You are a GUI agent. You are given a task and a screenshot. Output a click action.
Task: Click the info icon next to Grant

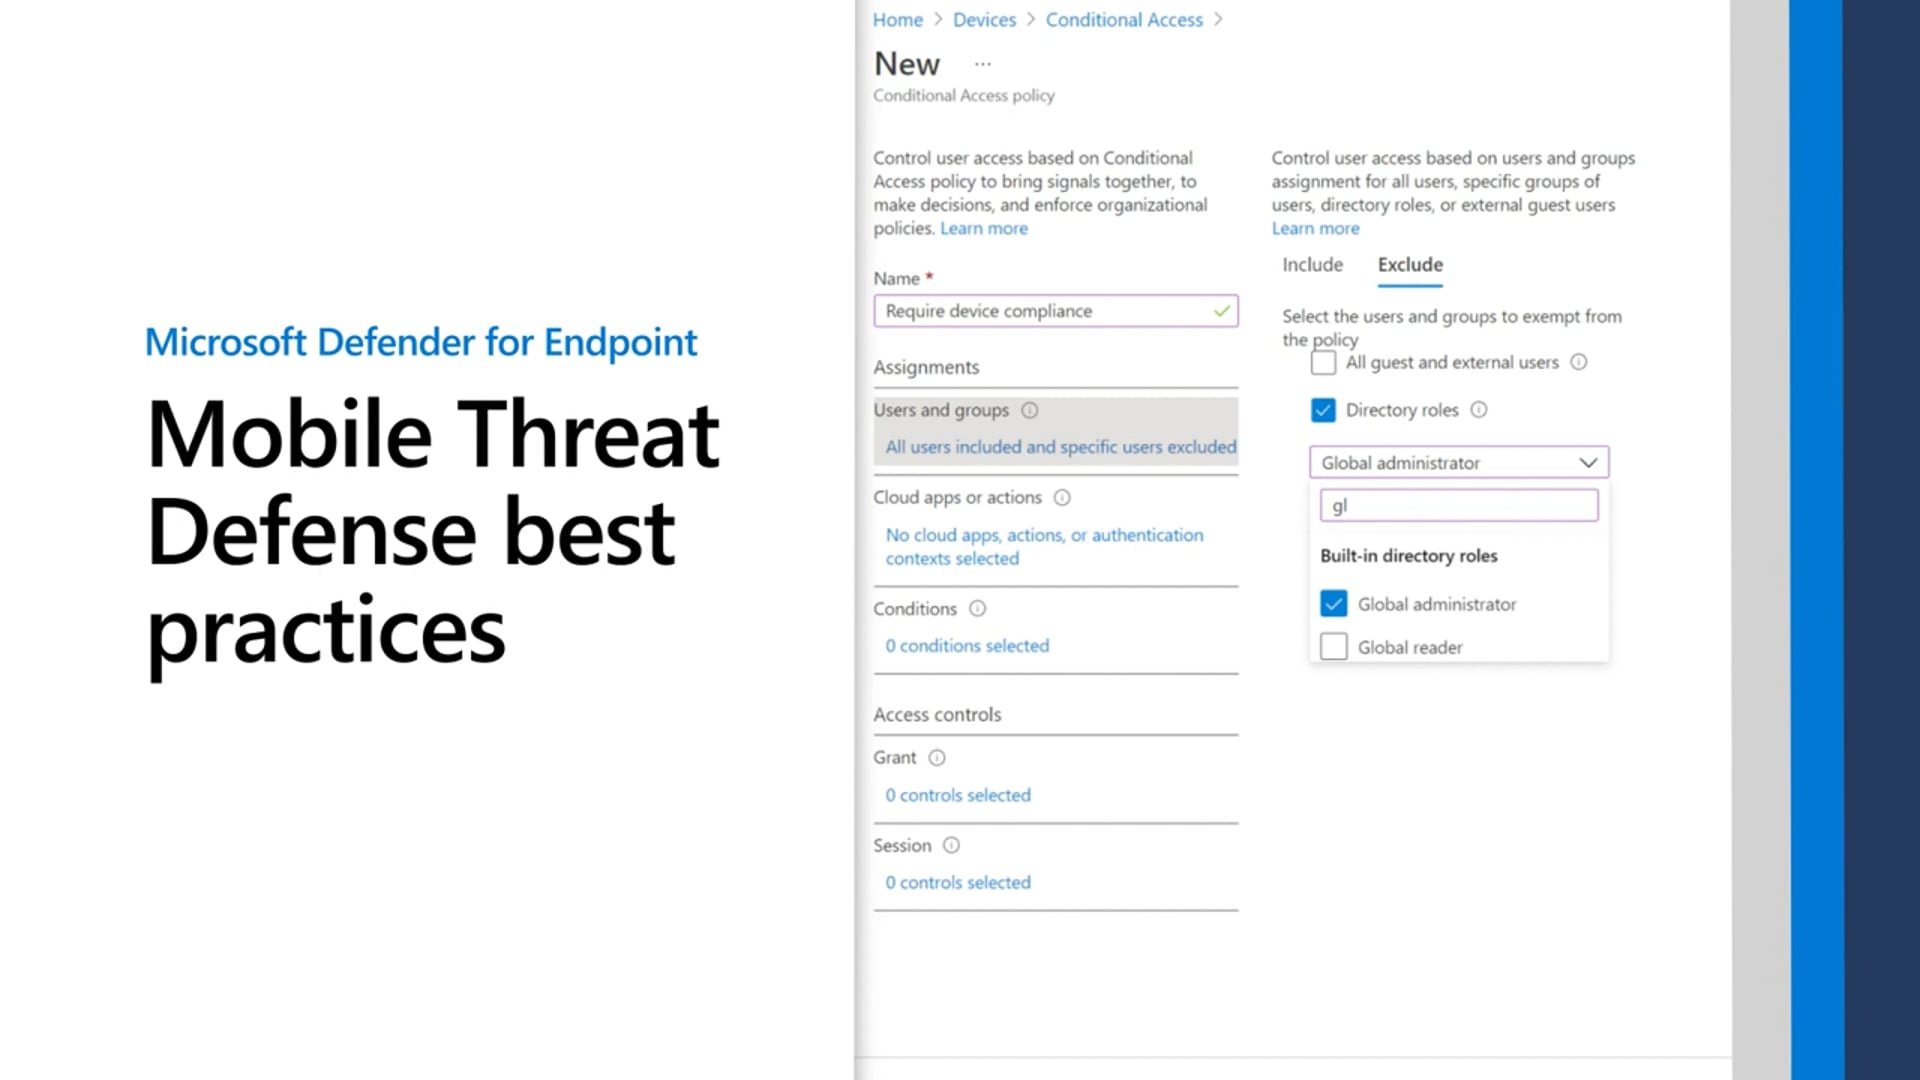point(936,756)
